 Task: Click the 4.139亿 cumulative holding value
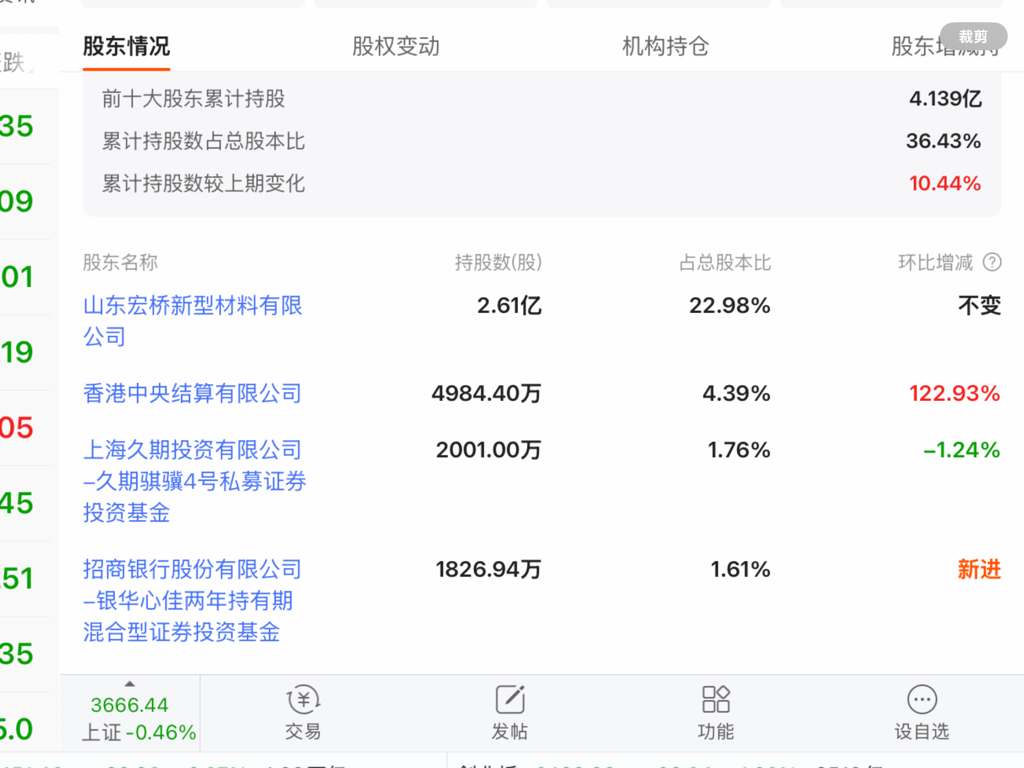point(946,99)
